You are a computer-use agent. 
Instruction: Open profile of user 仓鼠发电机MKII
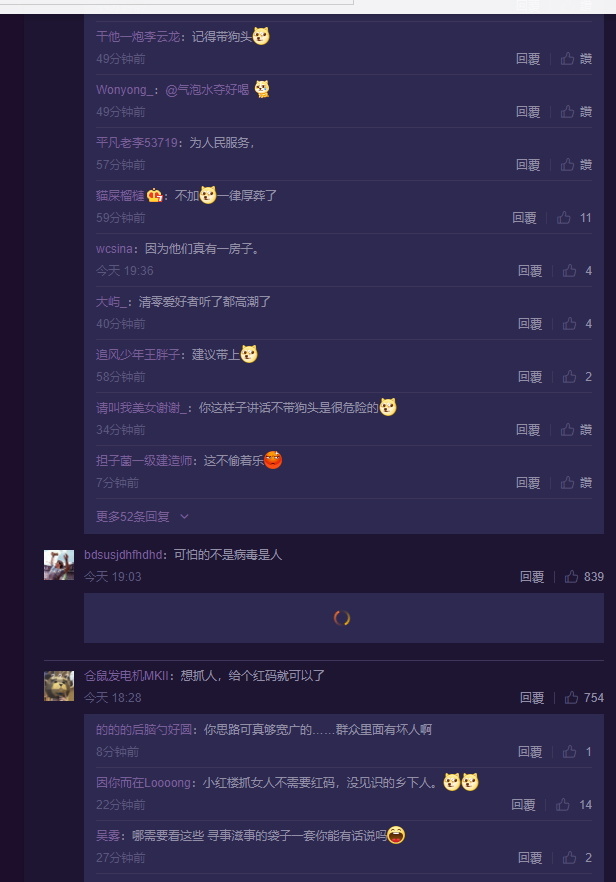click(126, 676)
